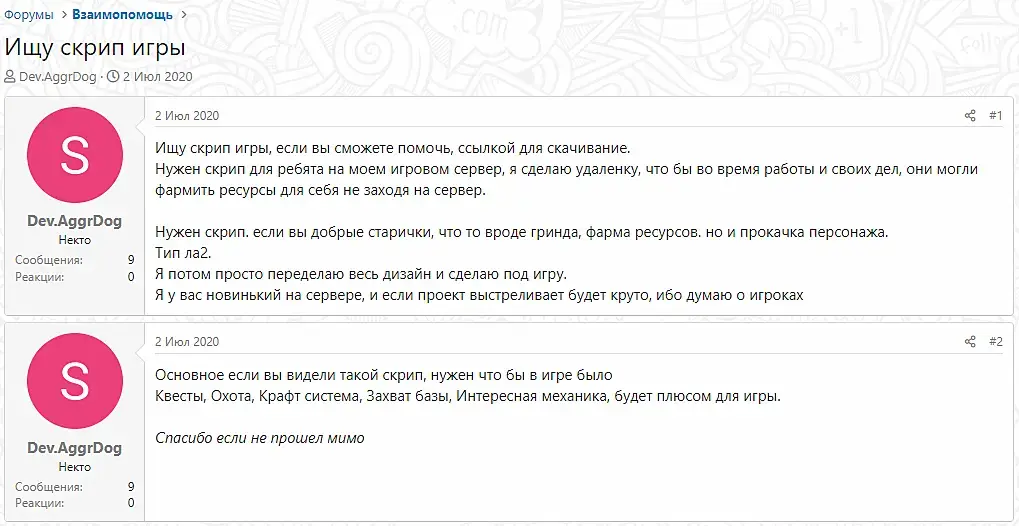Open Dev.AggrDog author link under thread title
This screenshot has height=526, width=1019.
pos(58,77)
